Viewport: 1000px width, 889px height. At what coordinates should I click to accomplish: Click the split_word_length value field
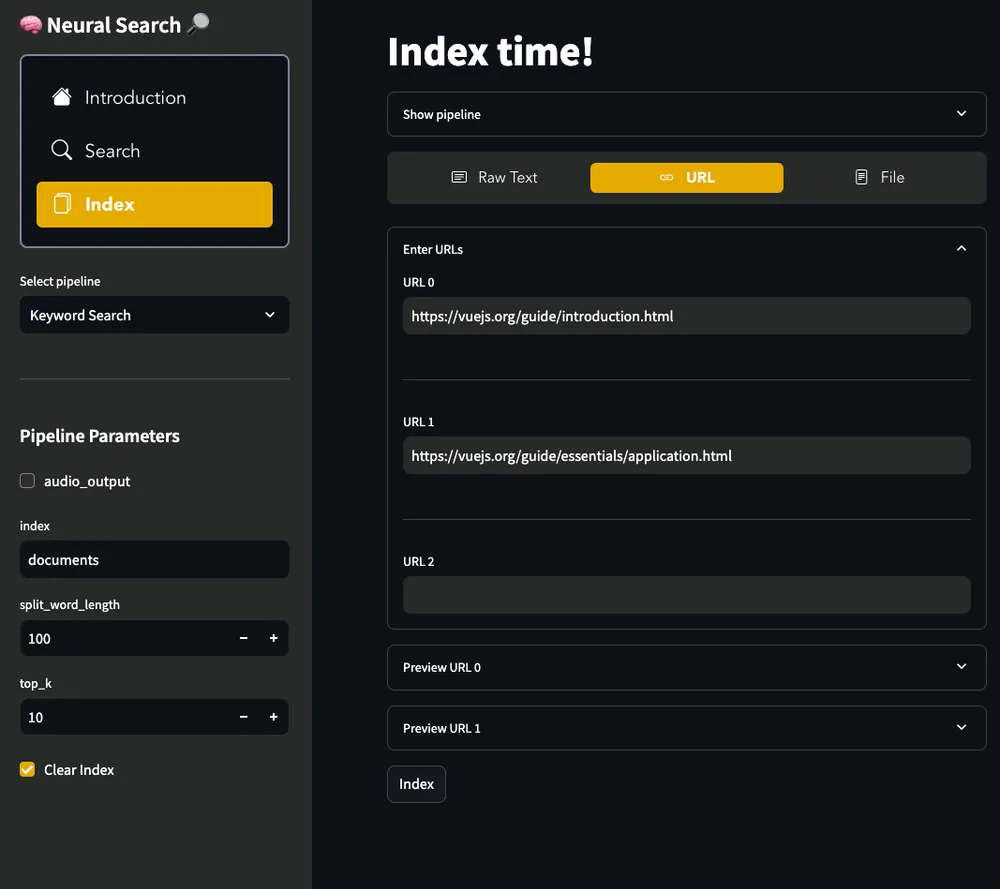coord(125,638)
